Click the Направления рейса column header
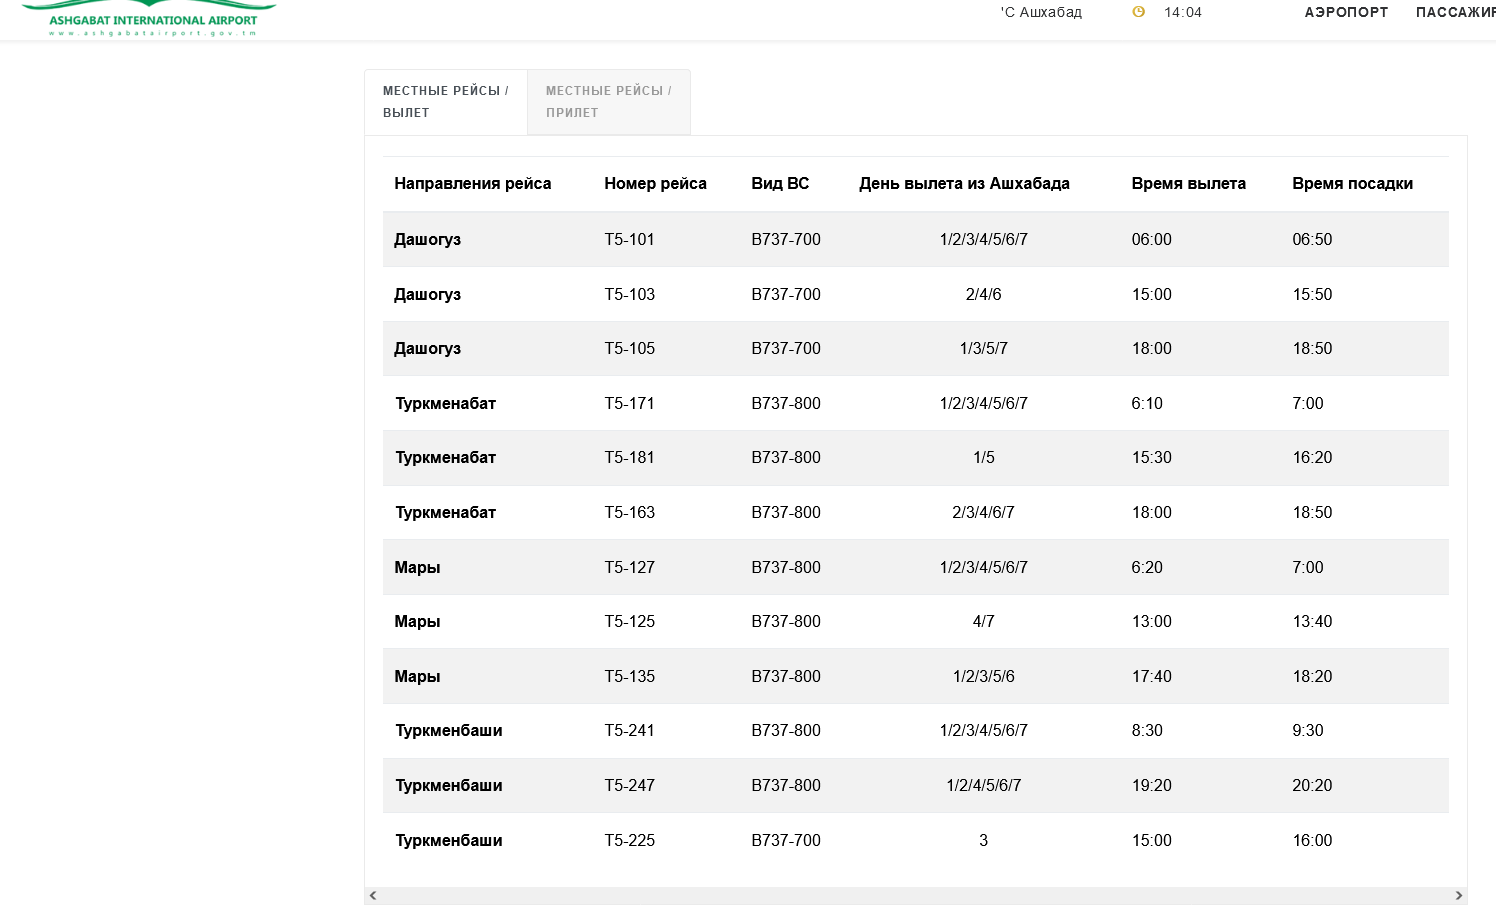This screenshot has height=922, width=1496. 473,183
